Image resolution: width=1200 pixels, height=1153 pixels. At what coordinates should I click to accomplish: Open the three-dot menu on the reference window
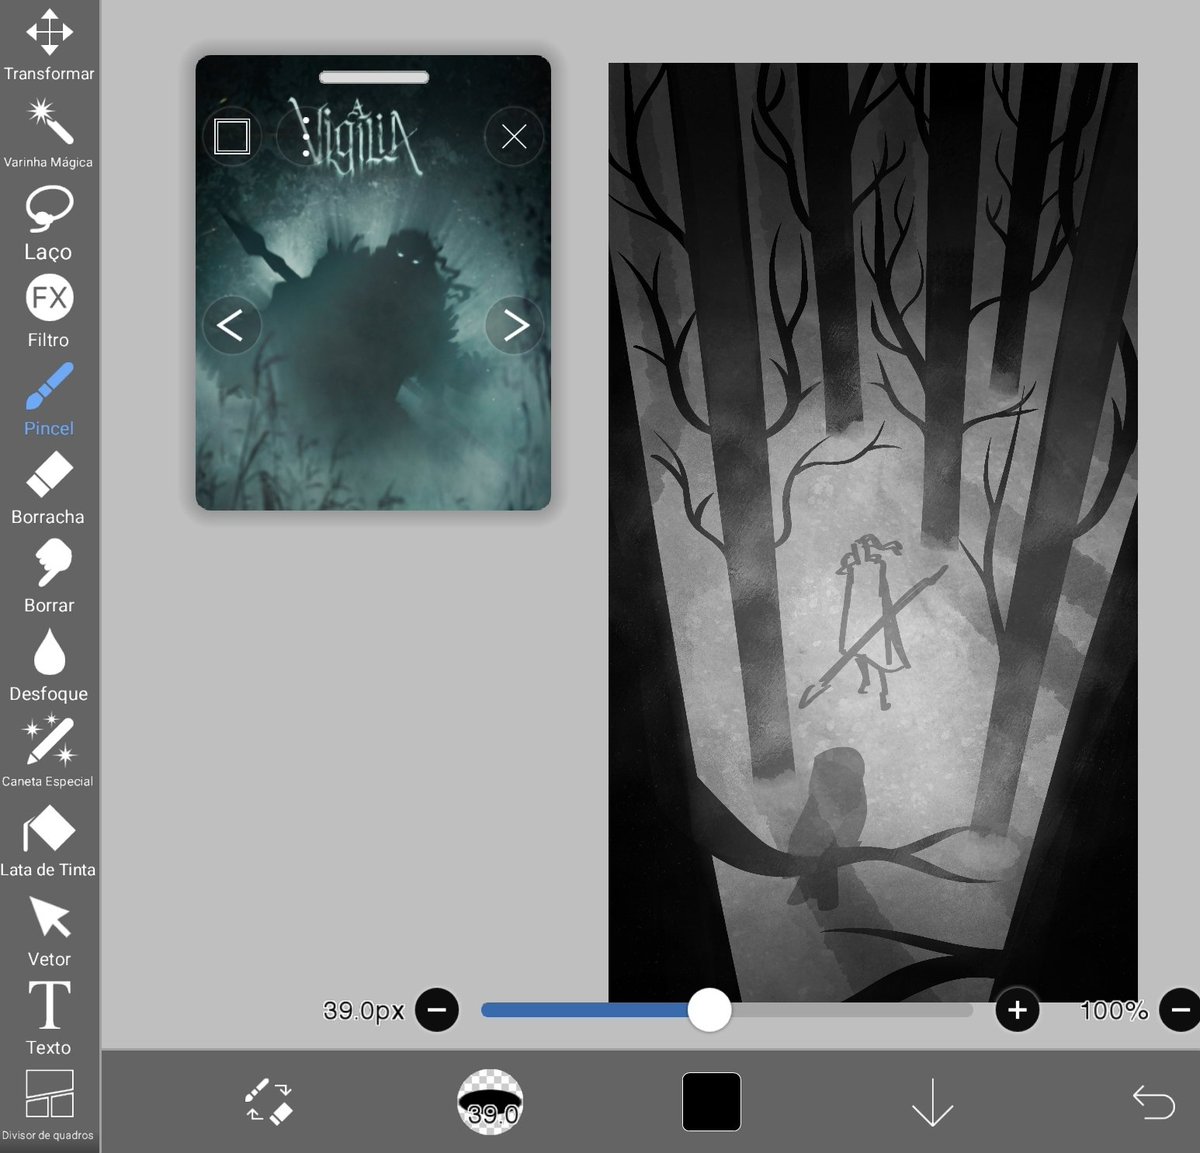click(306, 136)
